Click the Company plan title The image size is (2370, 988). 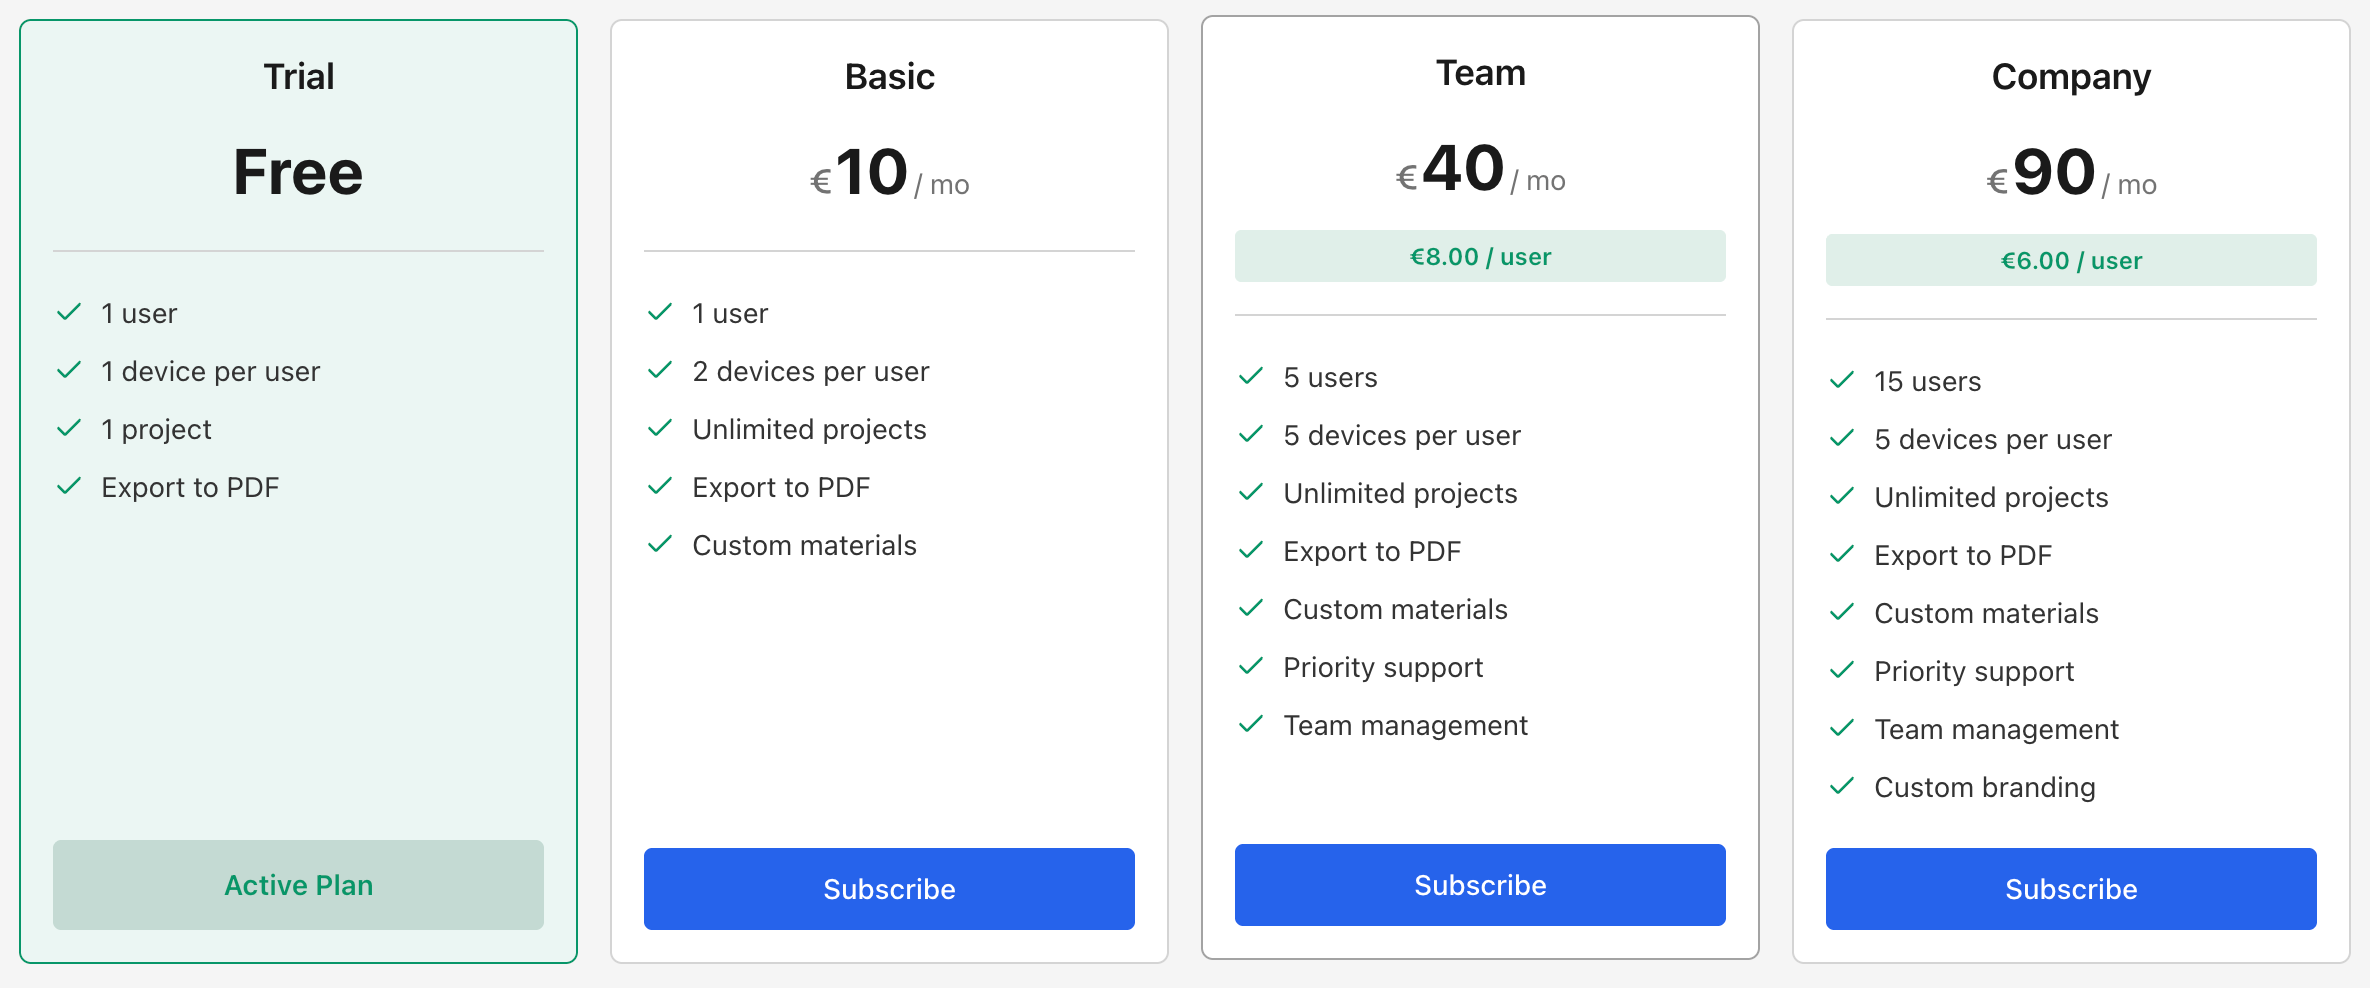pyautogui.click(x=2071, y=77)
